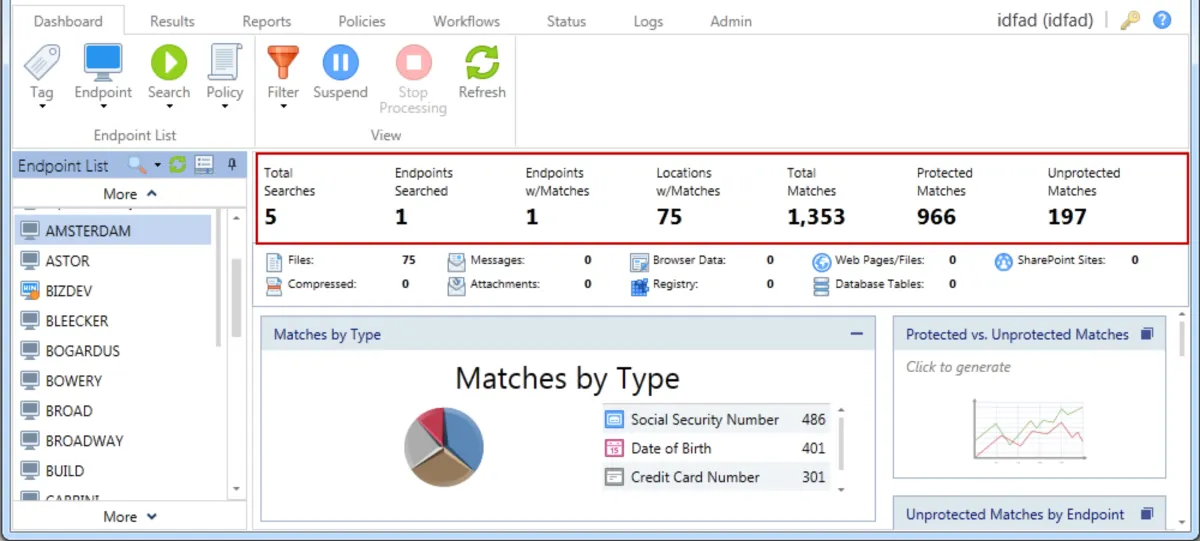The width and height of the screenshot is (1200, 541).
Task: Open the Logs tab
Action: coord(648,21)
